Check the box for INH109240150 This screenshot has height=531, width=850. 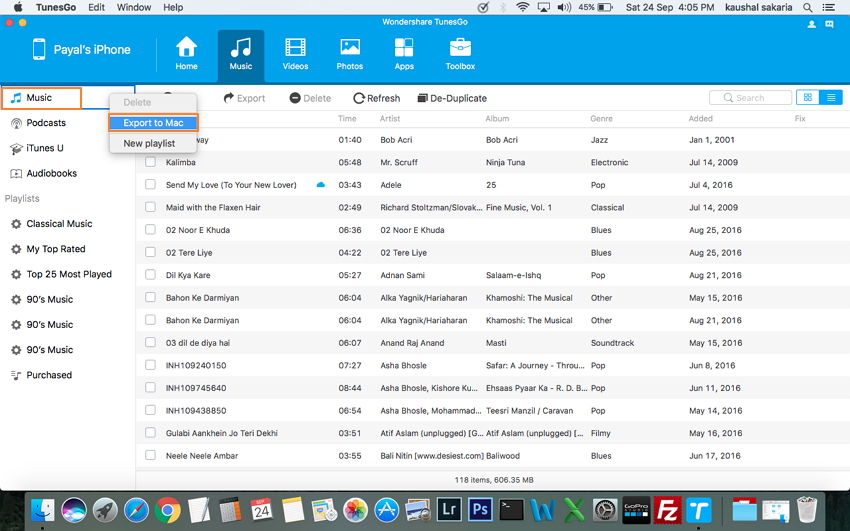150,365
